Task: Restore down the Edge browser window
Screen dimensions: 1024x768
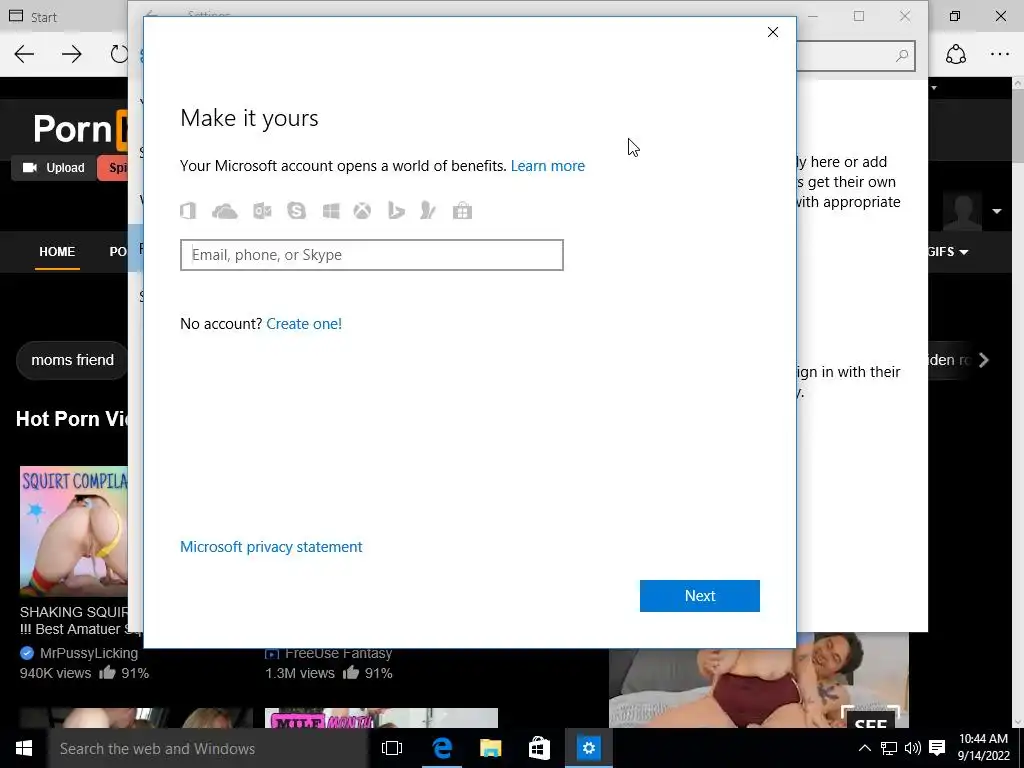Action: pyautogui.click(x=955, y=16)
